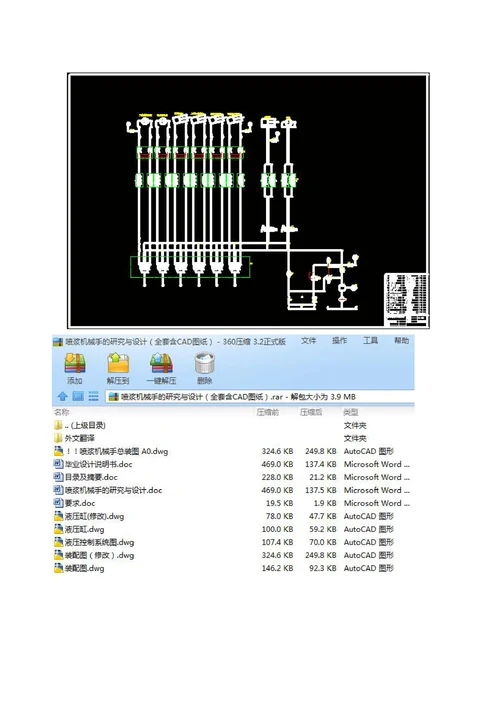This screenshot has height=707, width=500.
Task: Switch to the list view icon
Action: (93, 396)
